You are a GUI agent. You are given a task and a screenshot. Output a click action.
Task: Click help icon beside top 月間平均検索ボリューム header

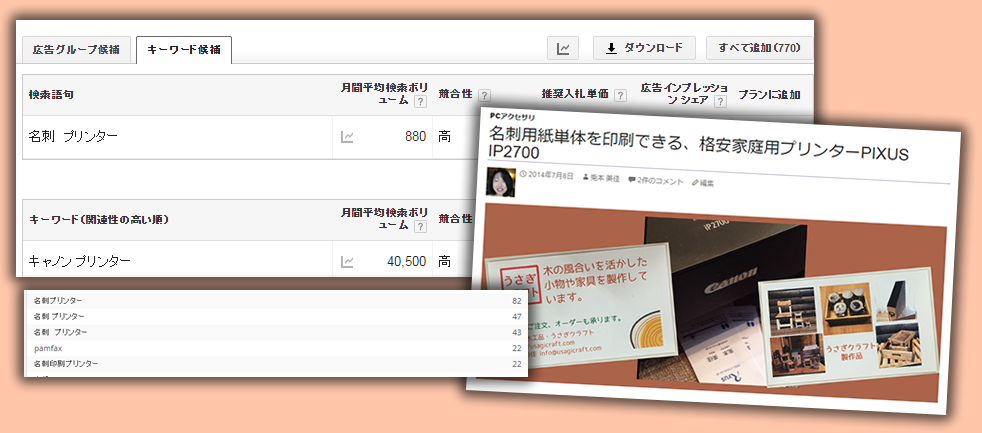click(x=420, y=101)
